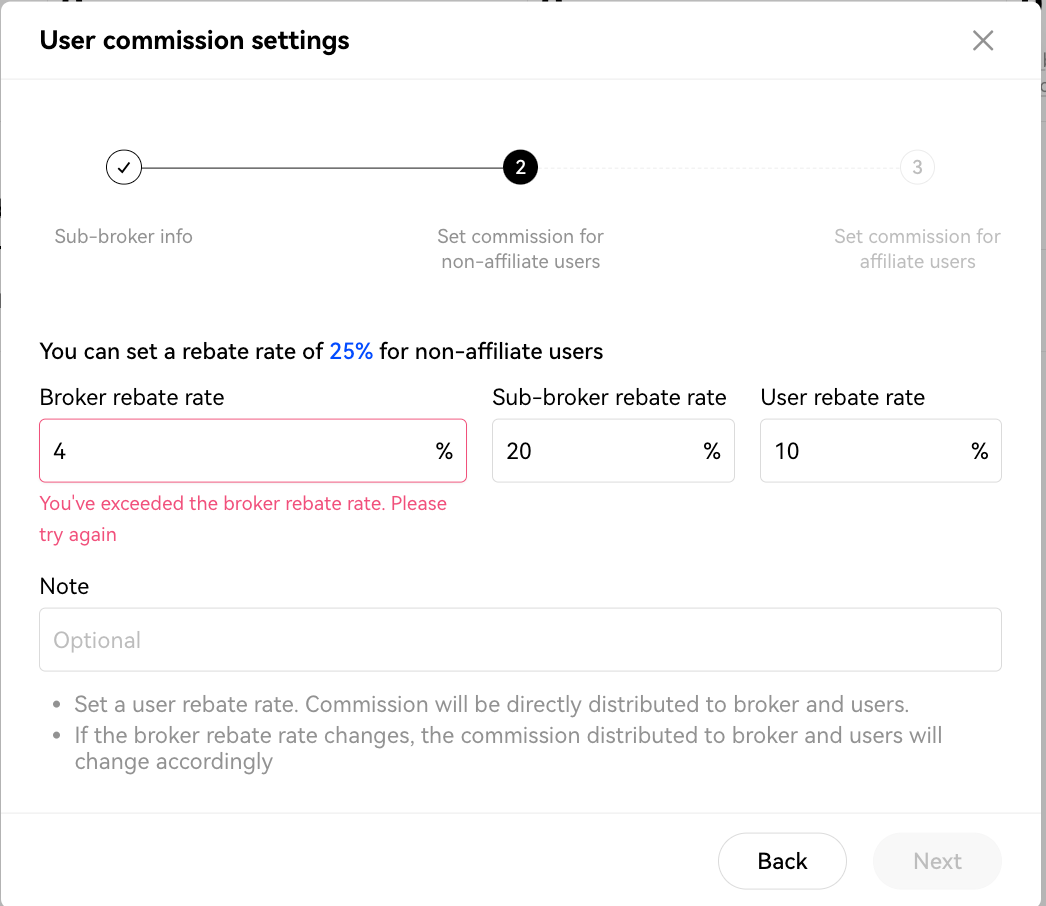Click the percent symbol in Broker rebate field
Viewport: 1046px width, 906px height.
point(444,451)
